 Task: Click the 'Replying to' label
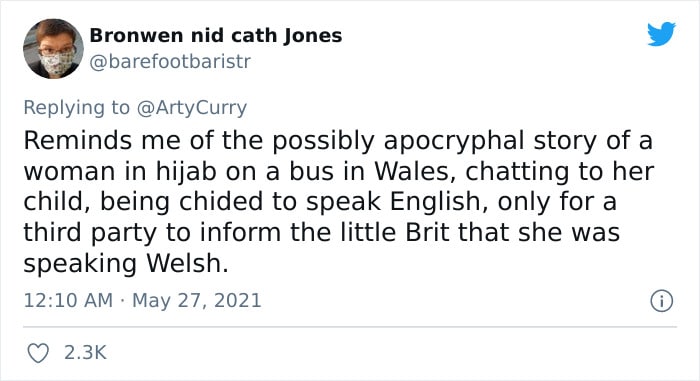[76, 108]
